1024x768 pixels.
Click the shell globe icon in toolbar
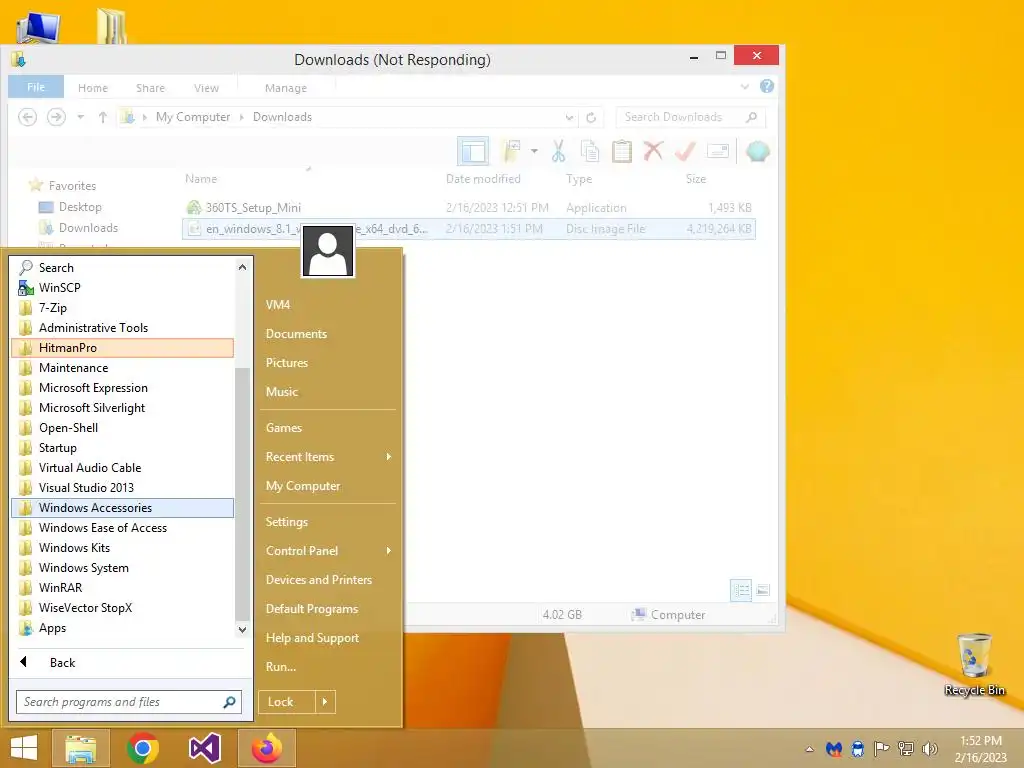[x=758, y=152]
